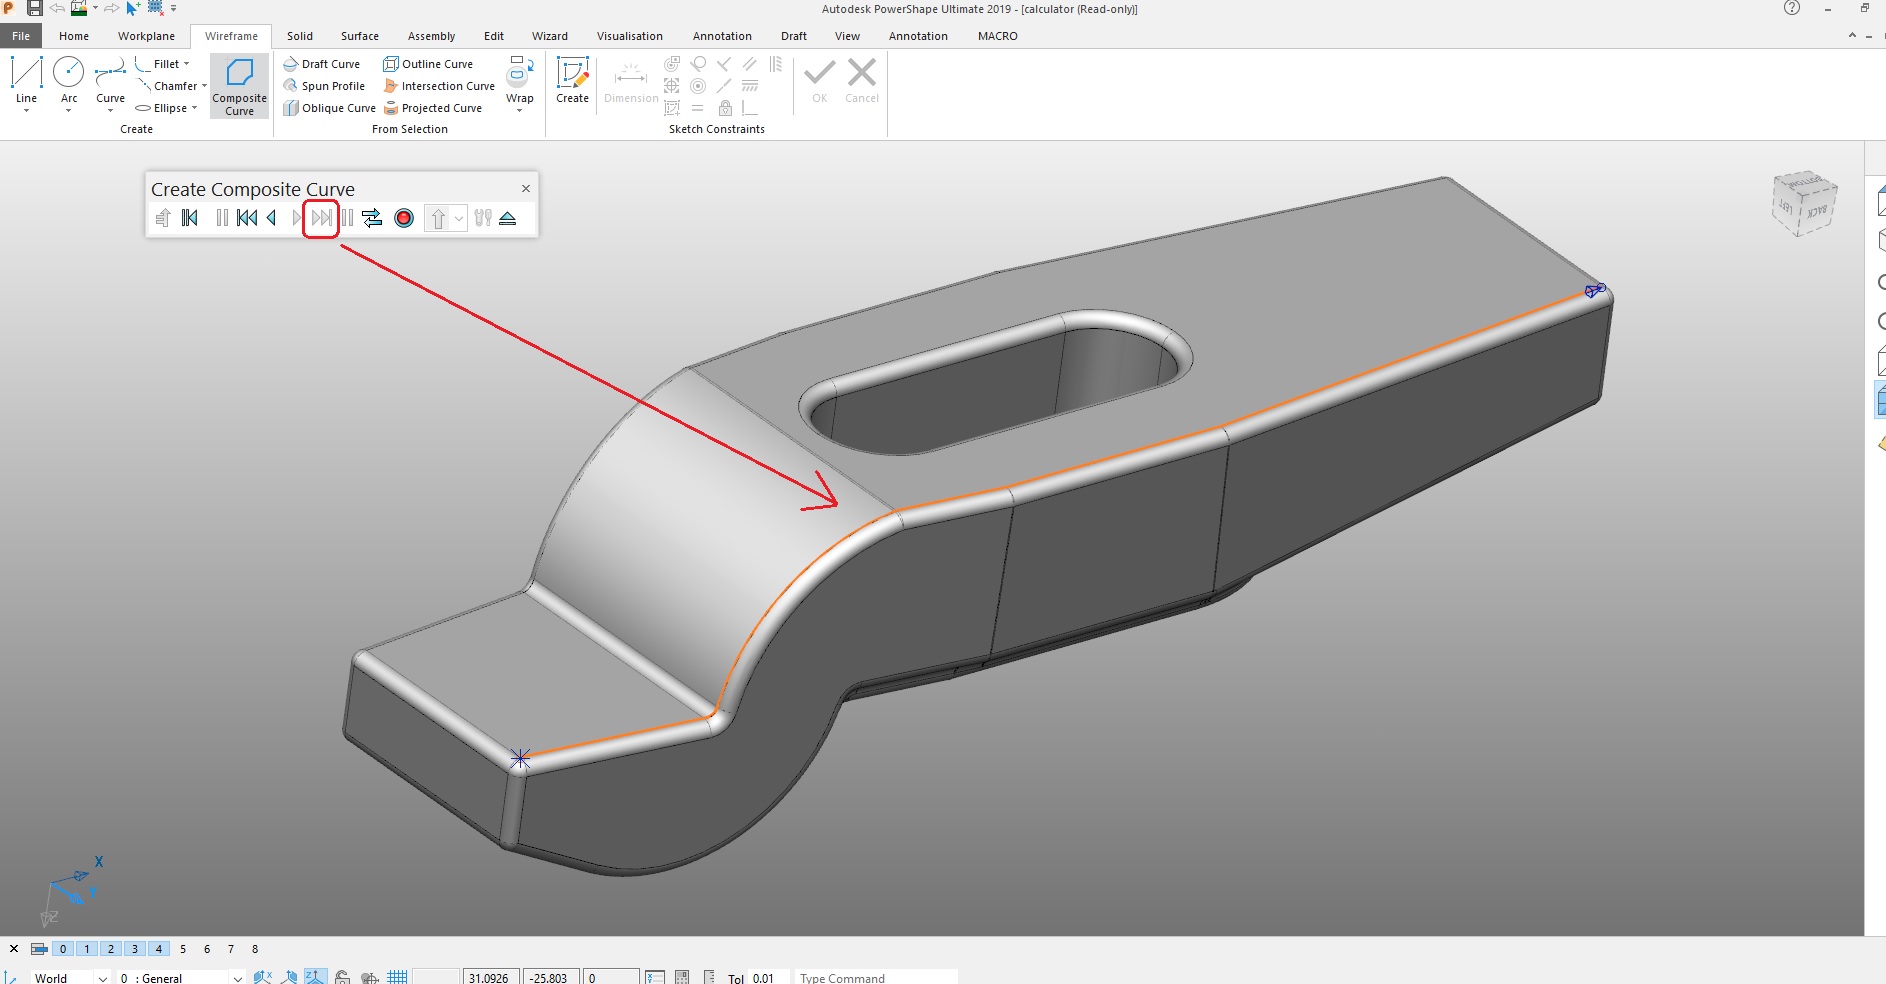Open the General level dropdown
Image resolution: width=1886 pixels, height=984 pixels.
click(x=236, y=977)
